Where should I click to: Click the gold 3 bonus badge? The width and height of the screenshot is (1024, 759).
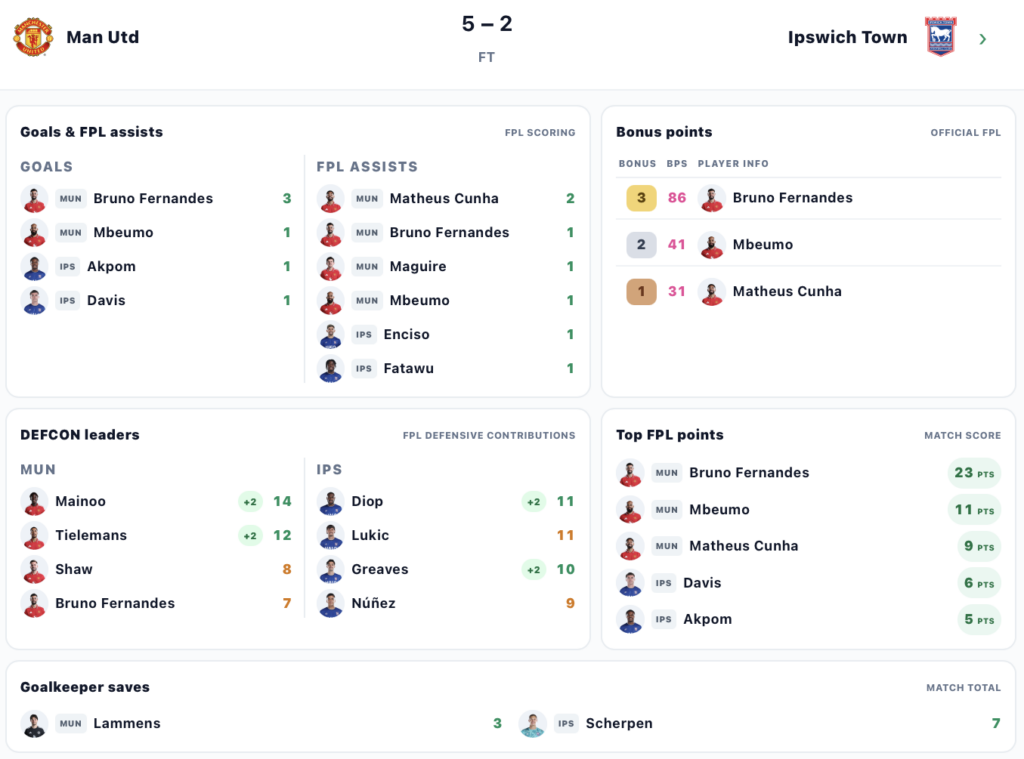point(641,198)
